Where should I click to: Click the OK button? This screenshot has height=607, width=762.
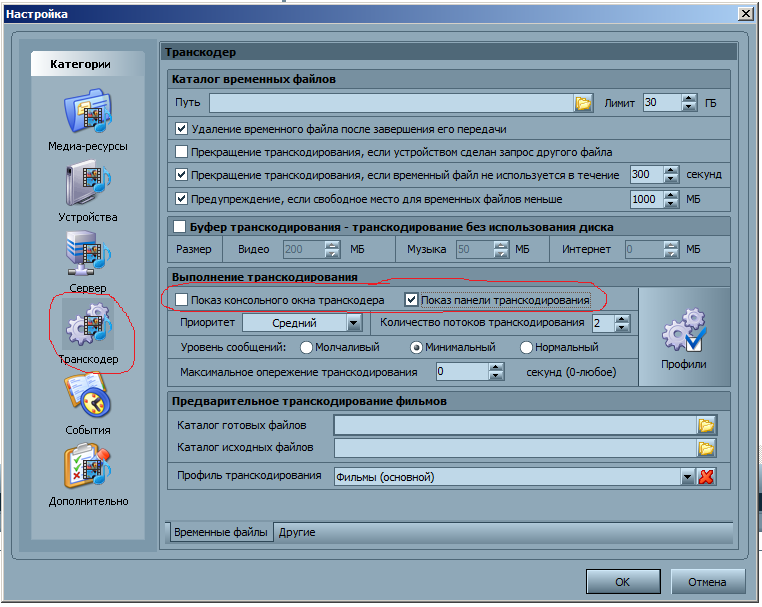coord(622,582)
